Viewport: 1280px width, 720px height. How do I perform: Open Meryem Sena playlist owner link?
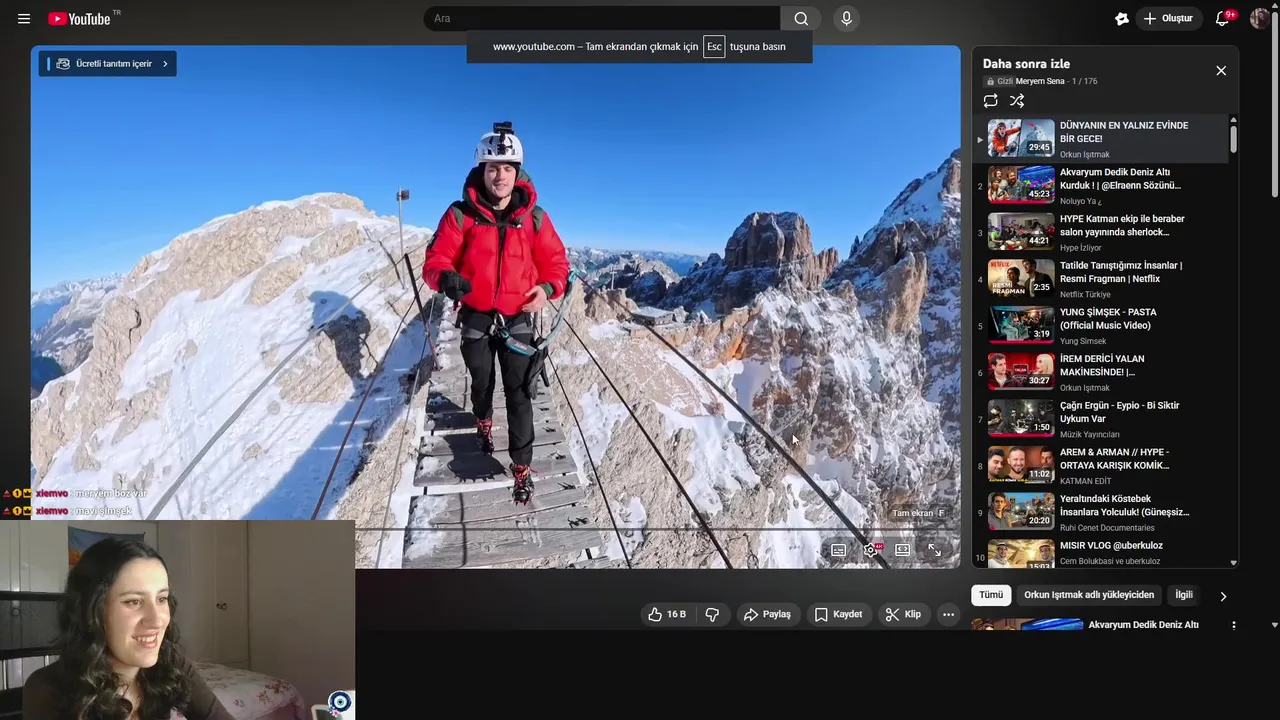coord(1040,81)
